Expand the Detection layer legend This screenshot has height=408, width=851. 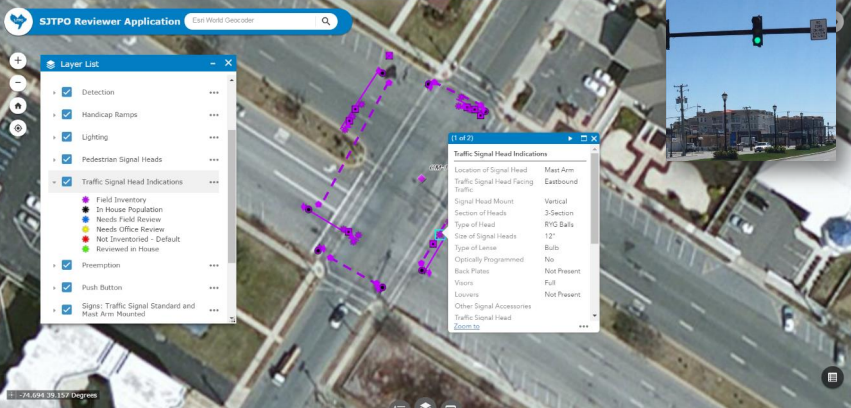point(54,93)
